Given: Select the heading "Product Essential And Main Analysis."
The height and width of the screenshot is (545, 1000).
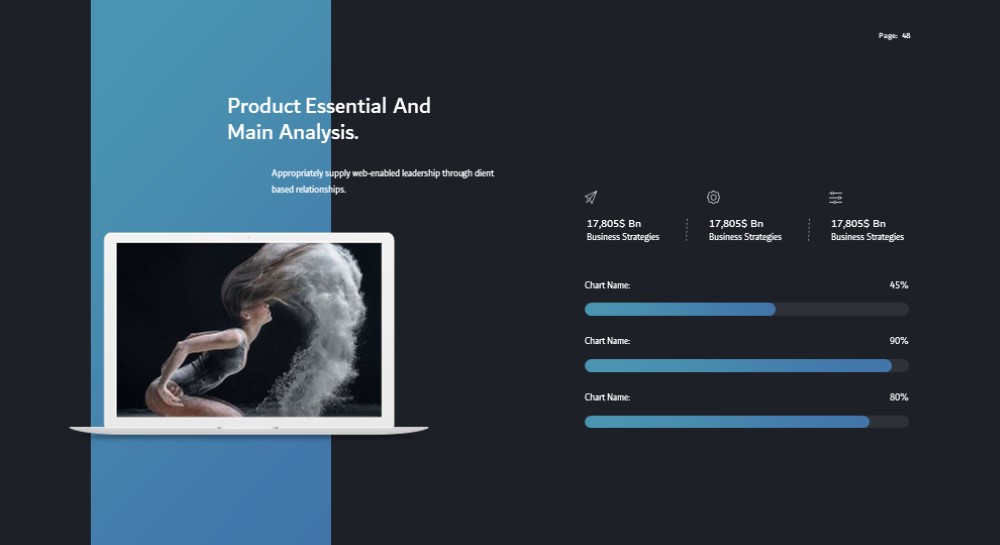Looking at the screenshot, I should pyautogui.click(x=329, y=119).
